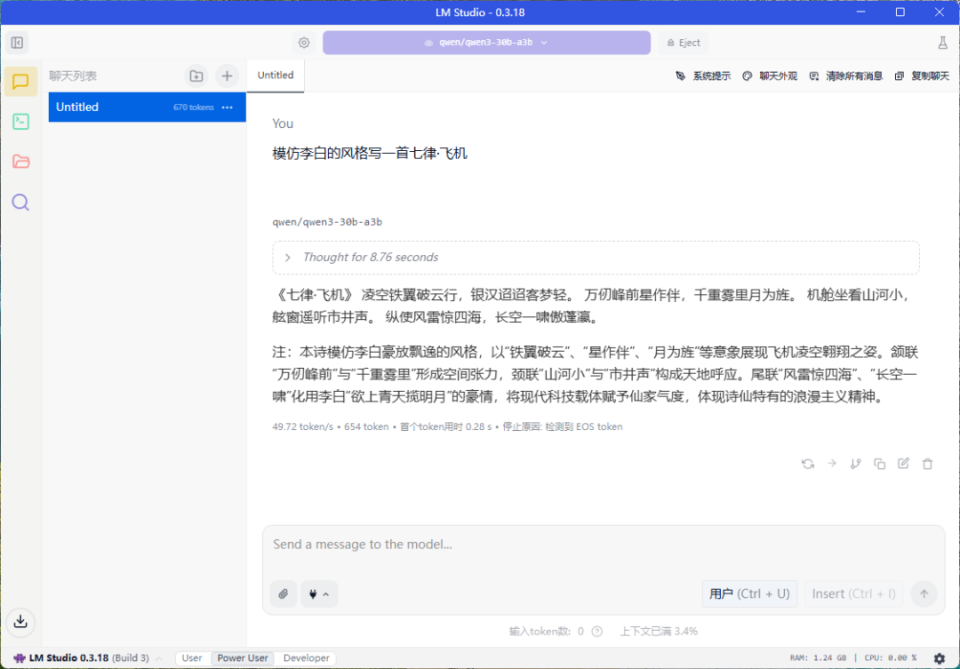
Task: Switch to User mode
Action: [192, 658]
